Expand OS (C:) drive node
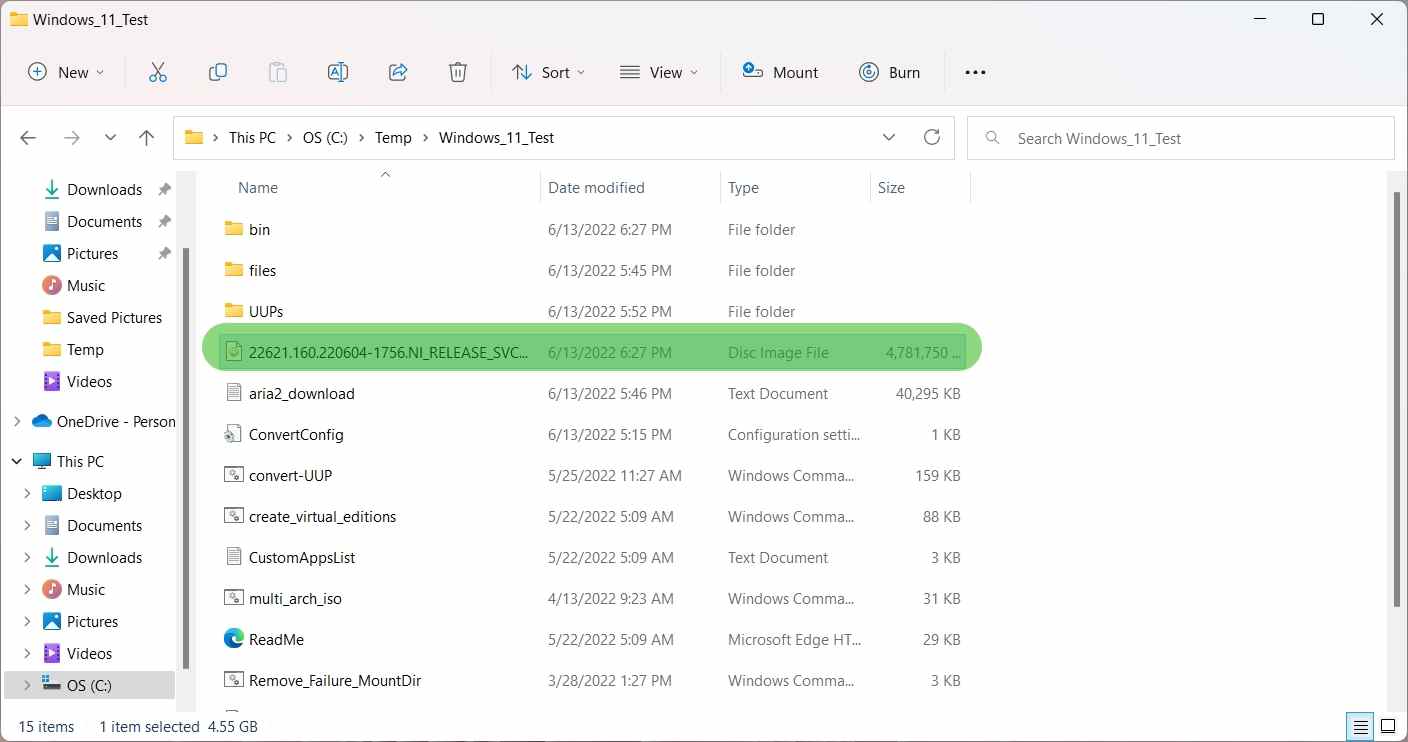 point(27,686)
